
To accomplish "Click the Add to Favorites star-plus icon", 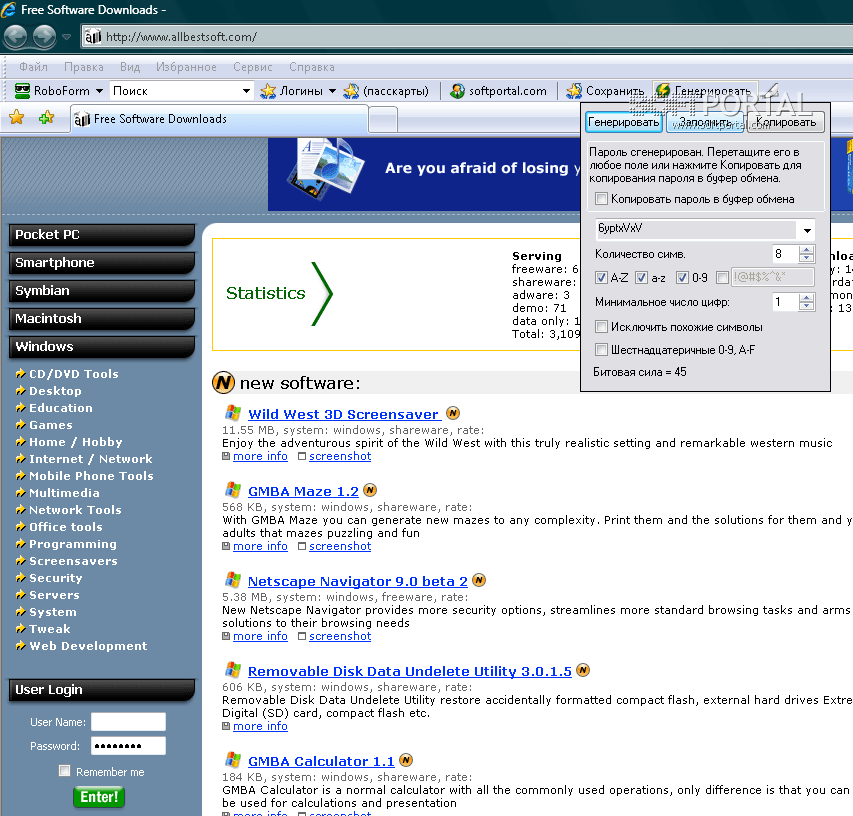I will [47, 117].
